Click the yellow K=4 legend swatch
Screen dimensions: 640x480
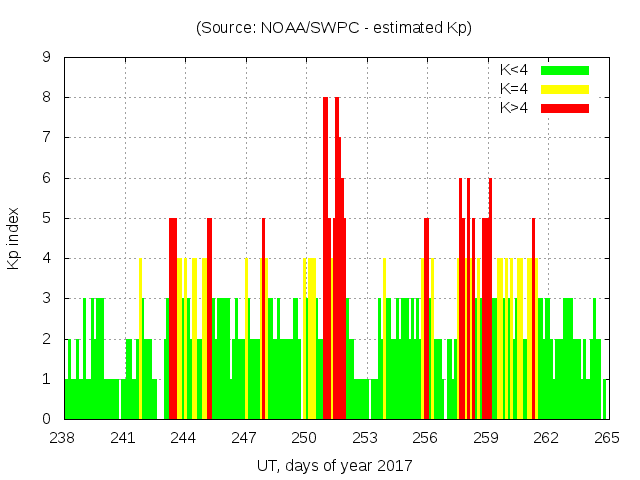click(565, 89)
